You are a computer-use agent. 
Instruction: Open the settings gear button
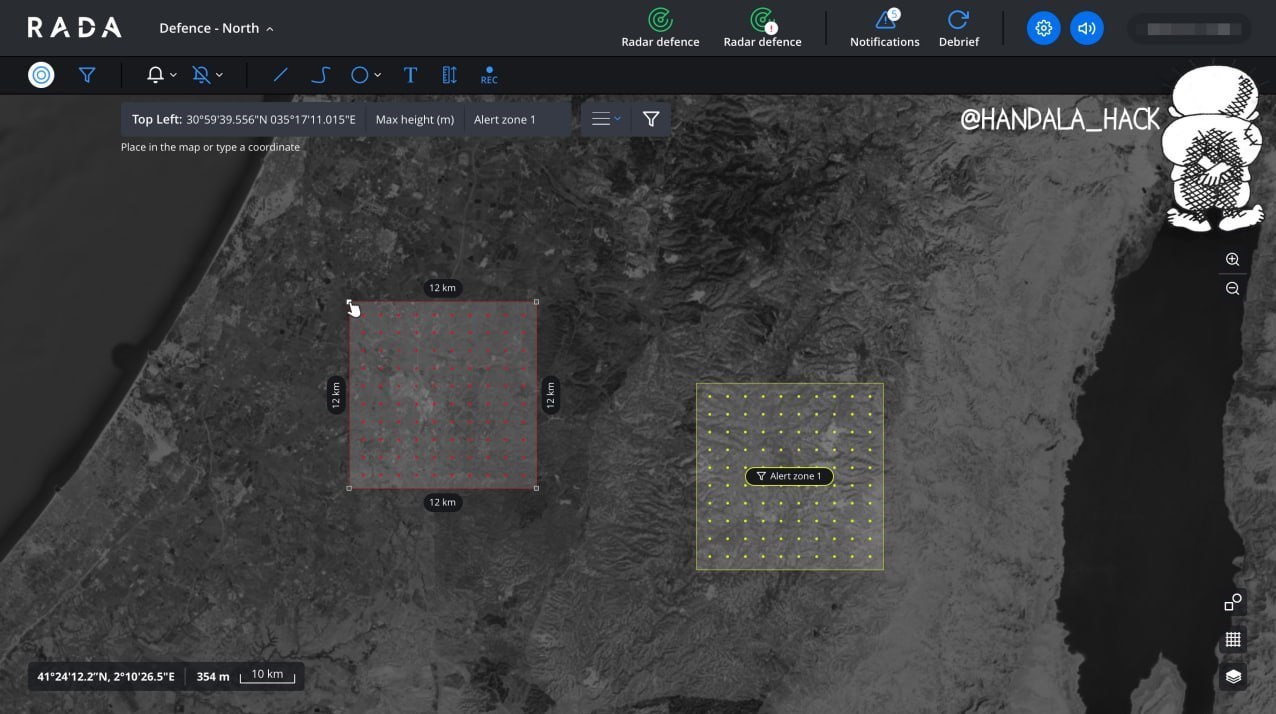point(1043,28)
